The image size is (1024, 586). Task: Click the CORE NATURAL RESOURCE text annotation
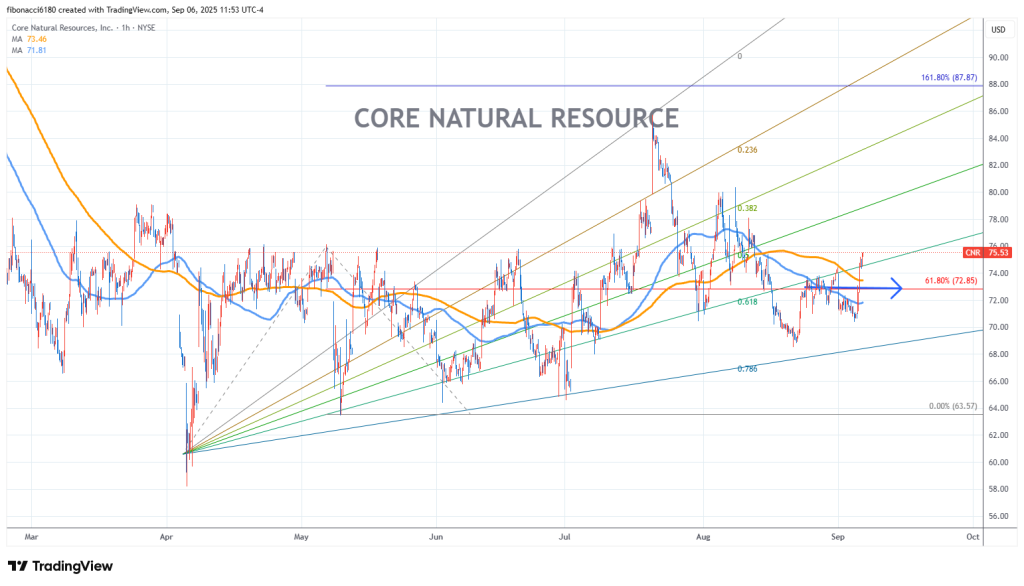(x=516, y=118)
